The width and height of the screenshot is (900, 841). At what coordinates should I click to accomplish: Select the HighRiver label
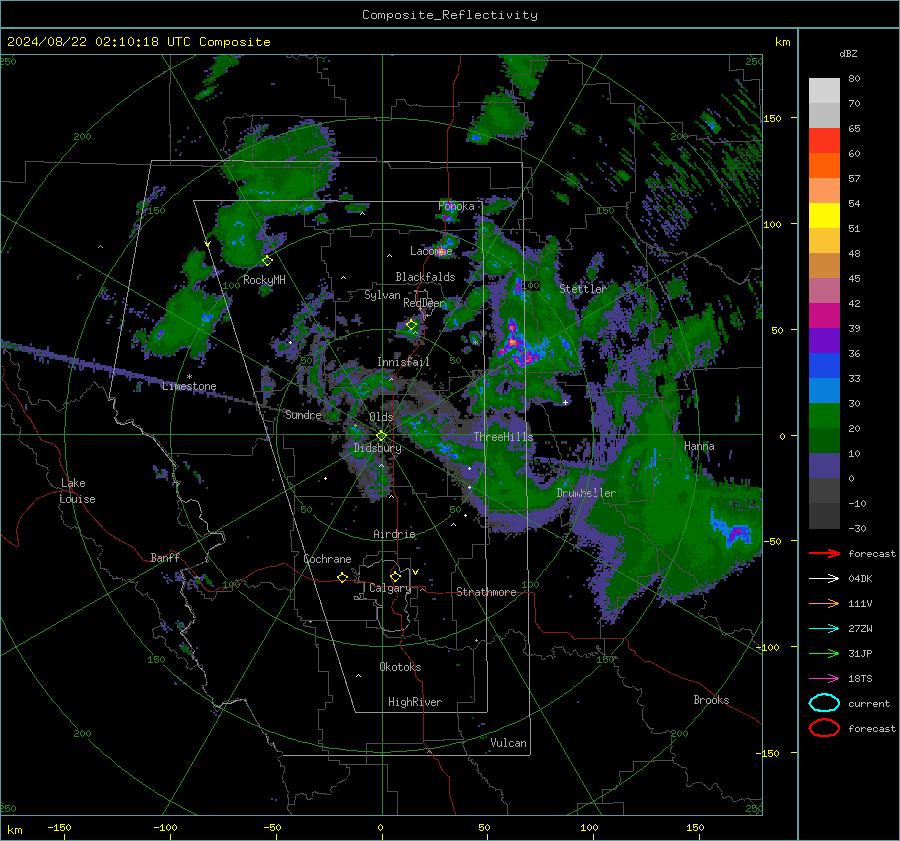(x=415, y=702)
